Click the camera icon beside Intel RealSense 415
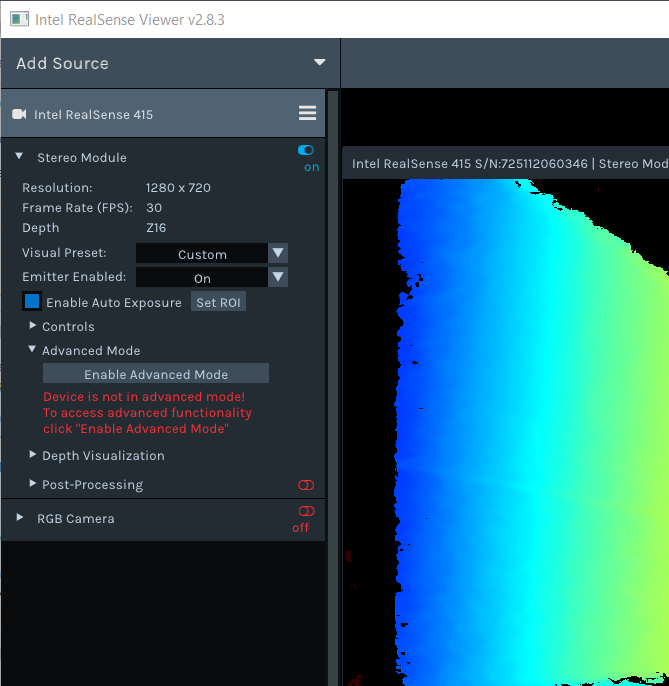Viewport: 669px width, 686px height. tap(19, 114)
